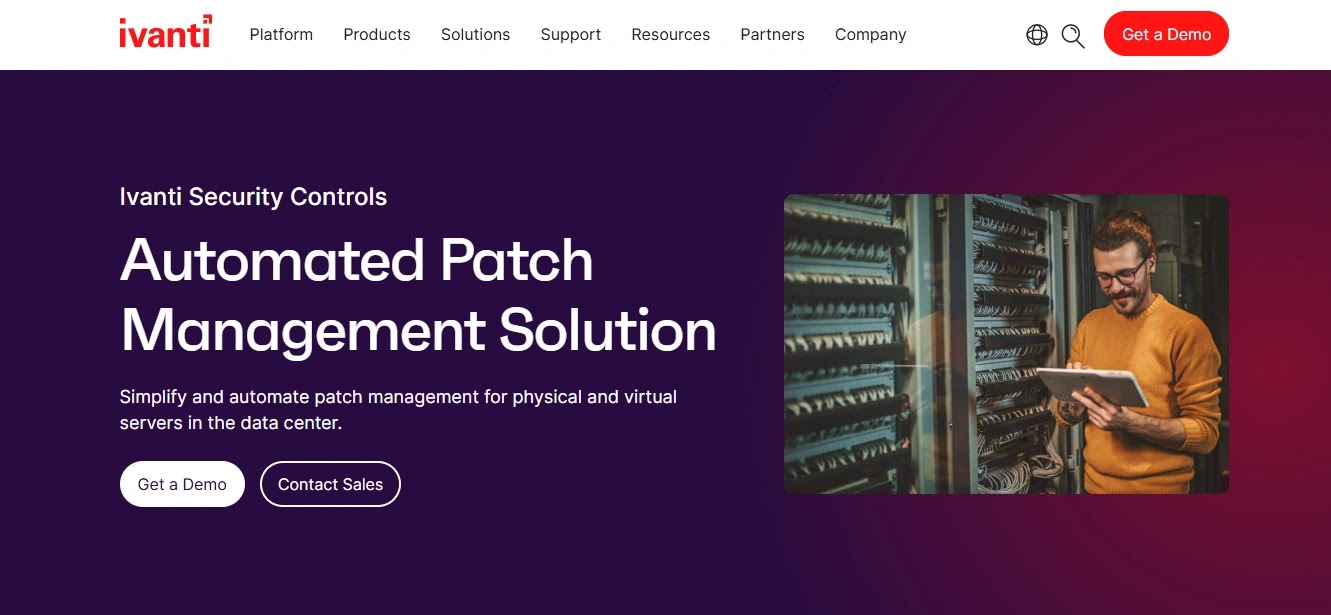Open the Support menu

[x=571, y=34]
